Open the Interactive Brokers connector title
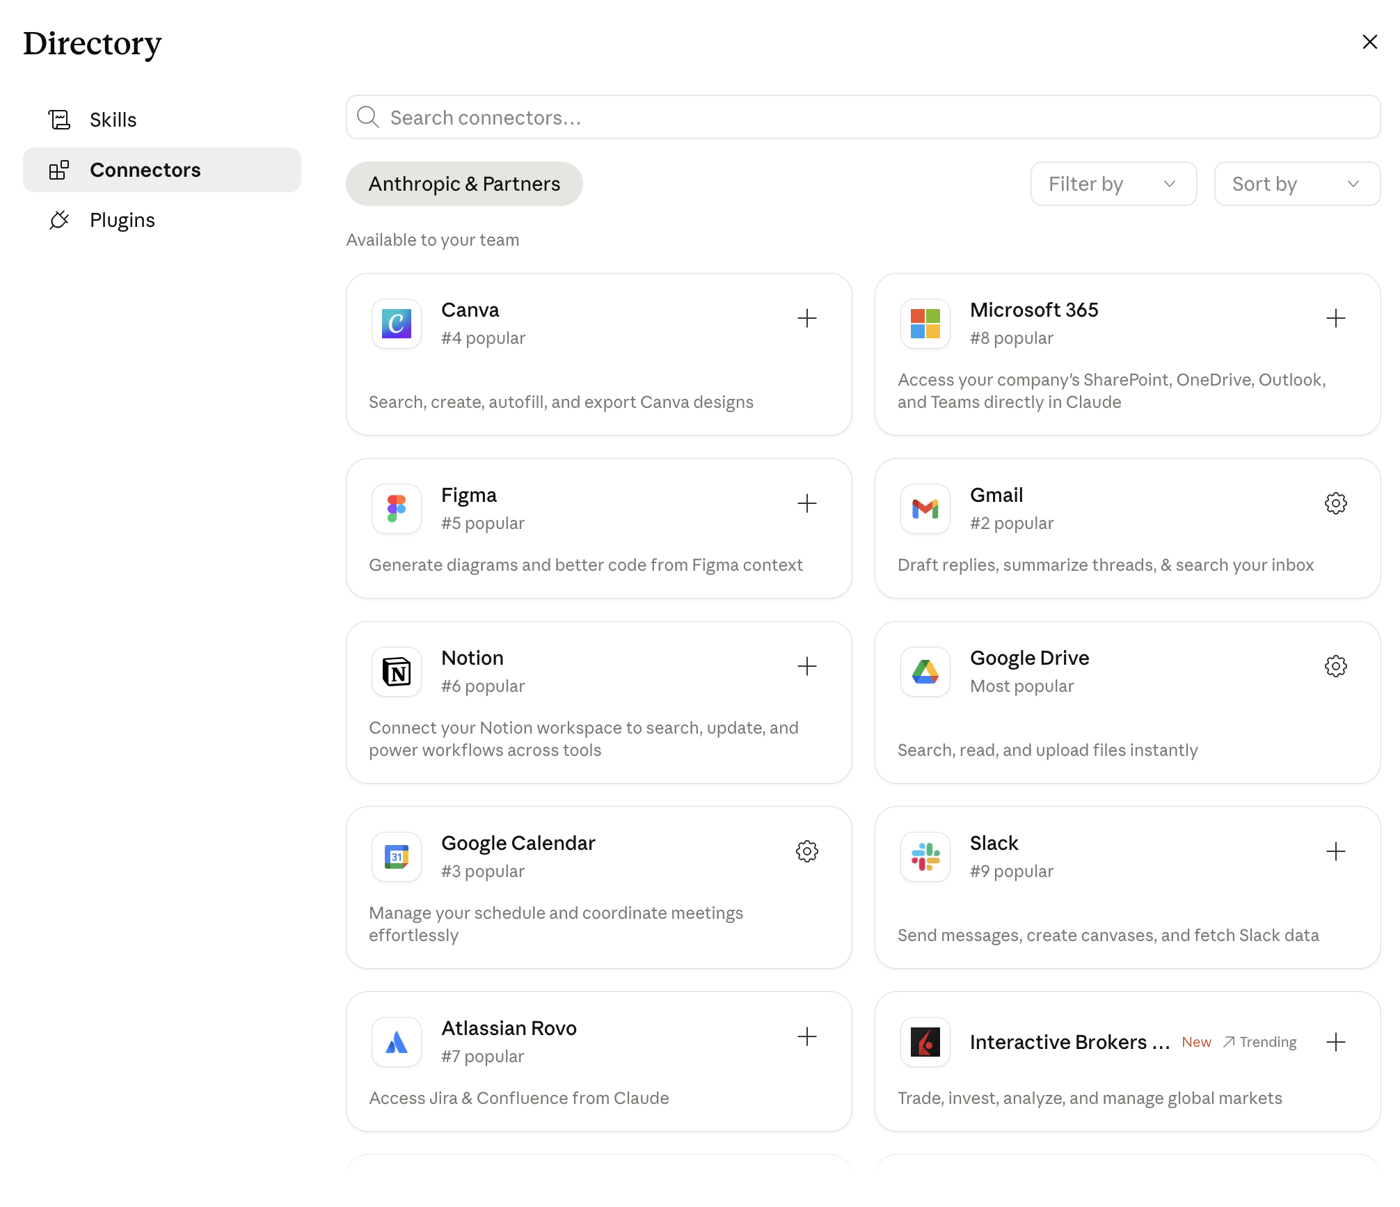Screen dimensions: 1400x1207 point(1070,1042)
